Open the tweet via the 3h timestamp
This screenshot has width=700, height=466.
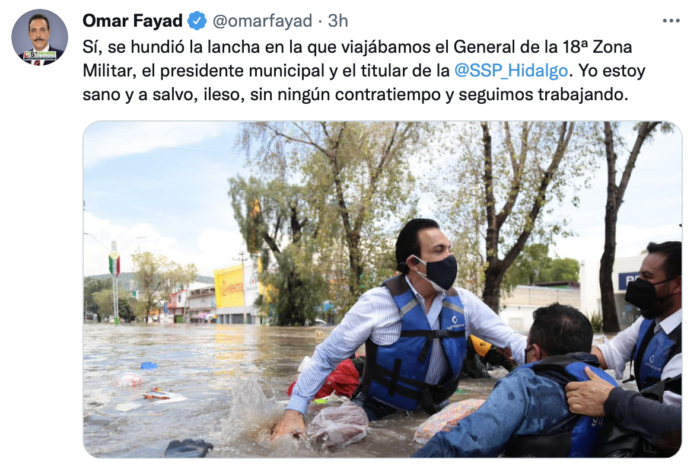click(338, 21)
